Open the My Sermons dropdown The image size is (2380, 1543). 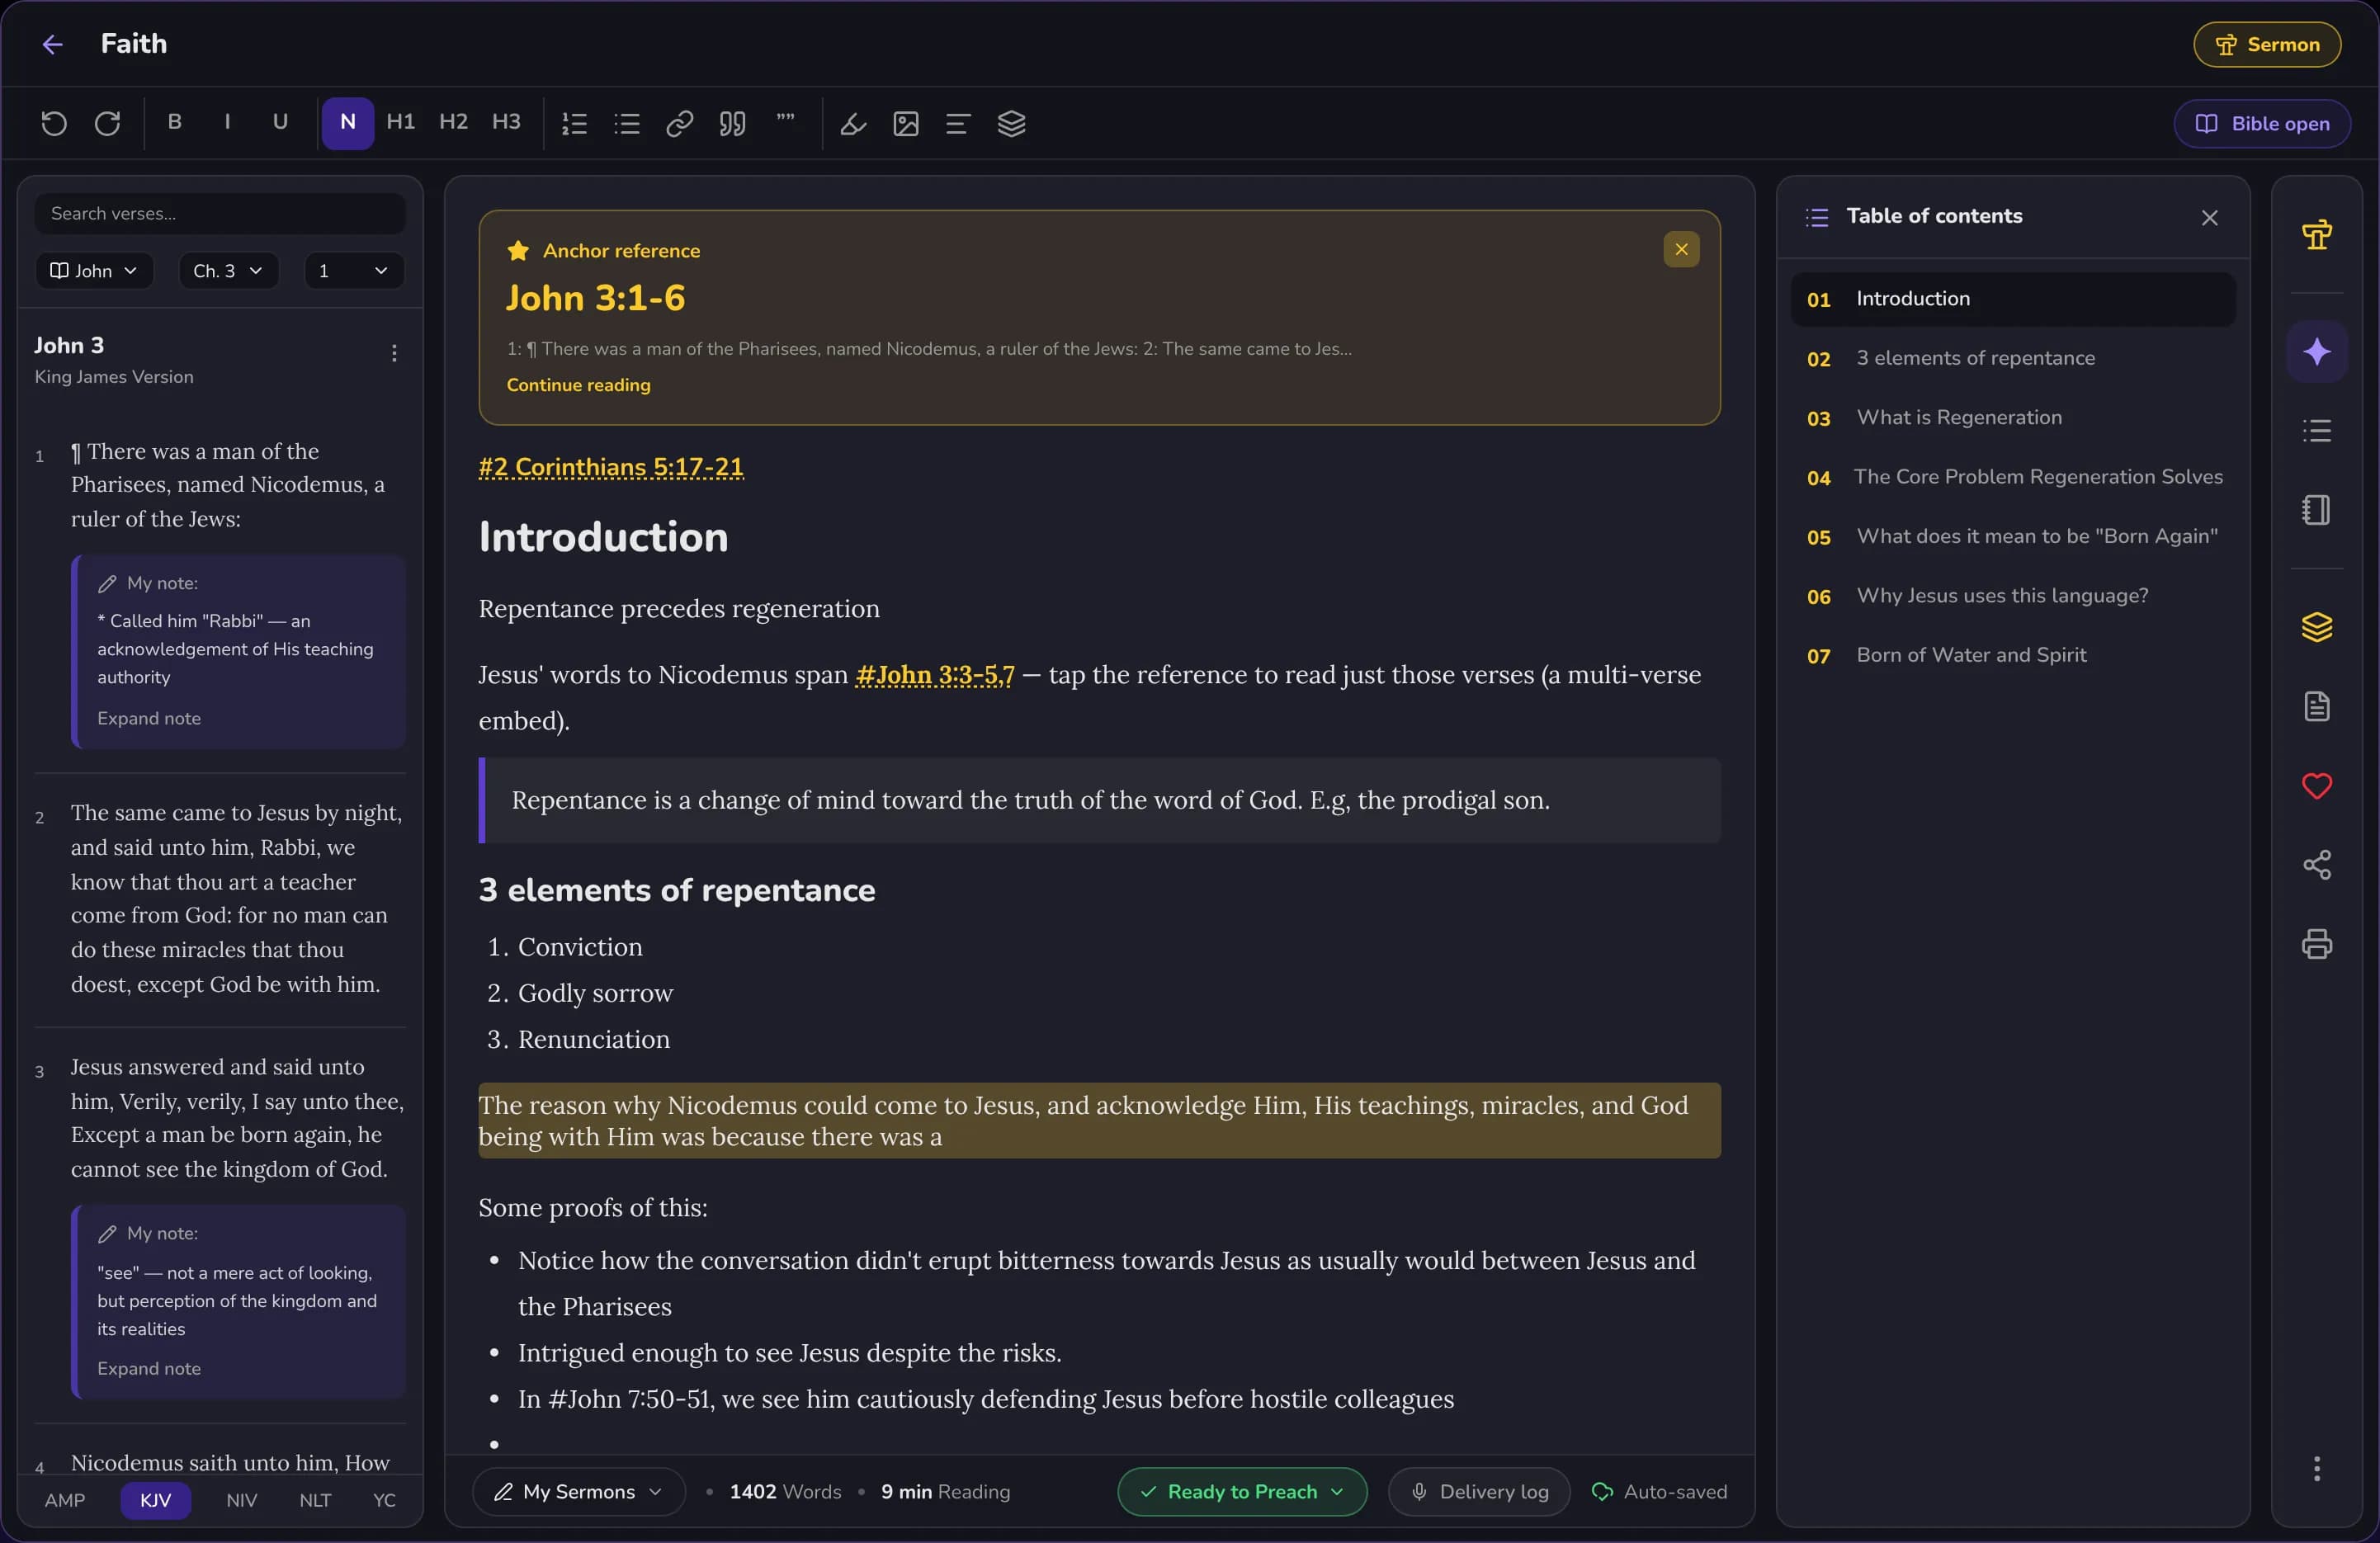(579, 1491)
